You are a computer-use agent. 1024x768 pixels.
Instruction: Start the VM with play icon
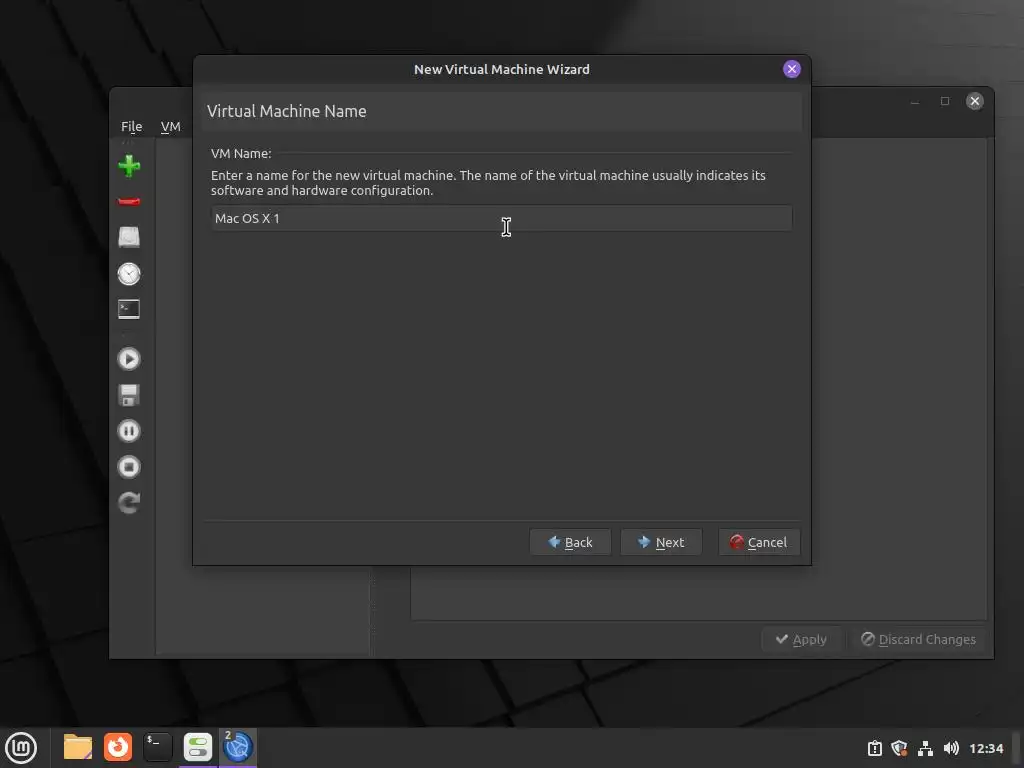tap(129, 359)
